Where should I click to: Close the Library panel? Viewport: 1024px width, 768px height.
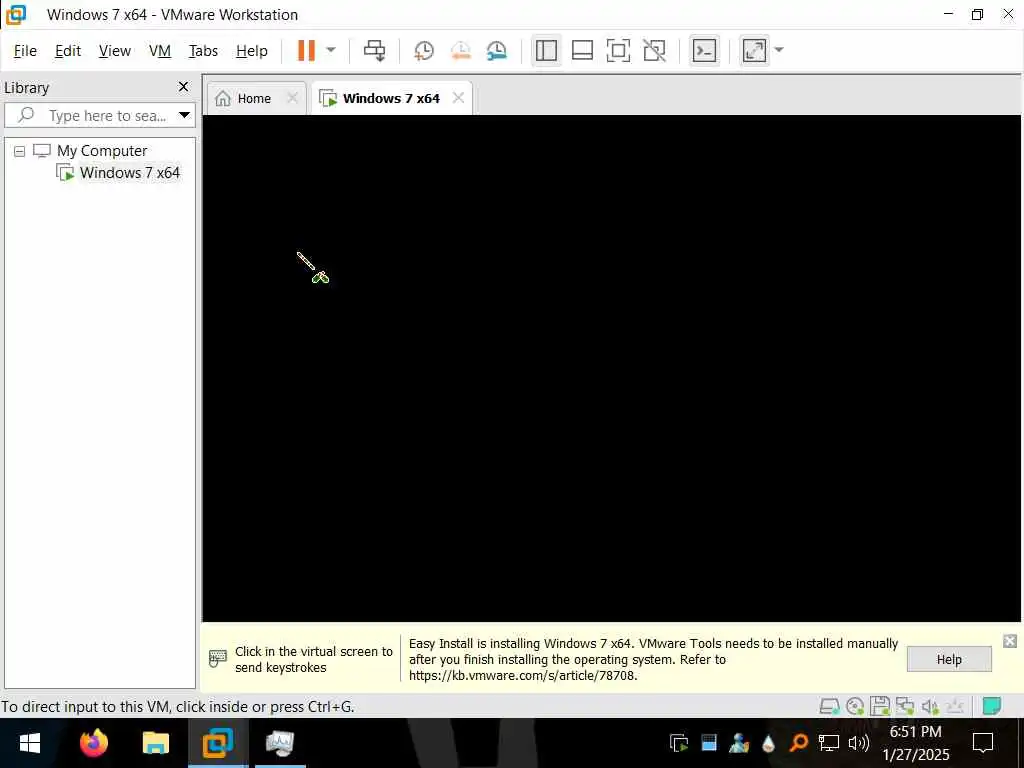[184, 87]
